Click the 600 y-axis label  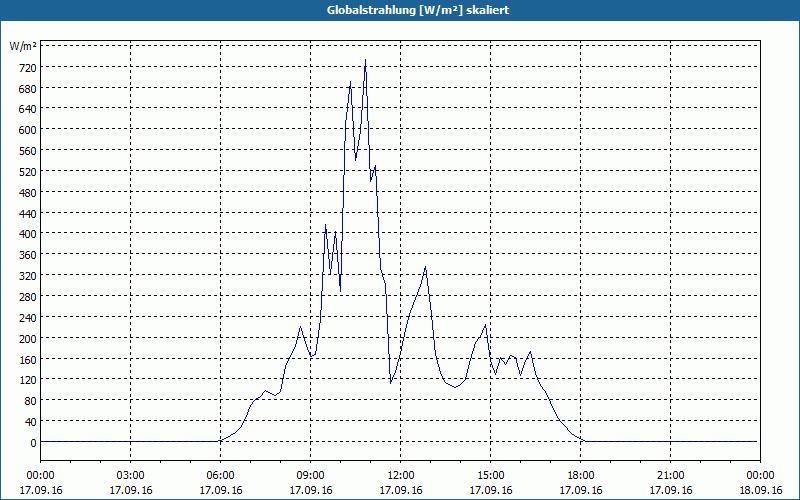[x=28, y=130]
